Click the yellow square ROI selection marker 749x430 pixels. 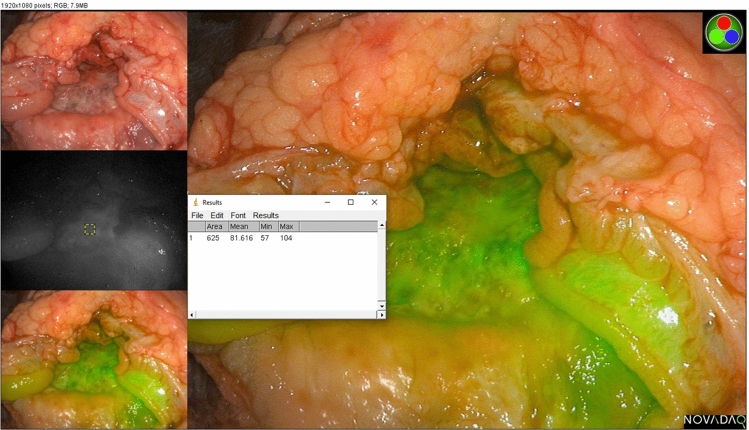tap(90, 230)
